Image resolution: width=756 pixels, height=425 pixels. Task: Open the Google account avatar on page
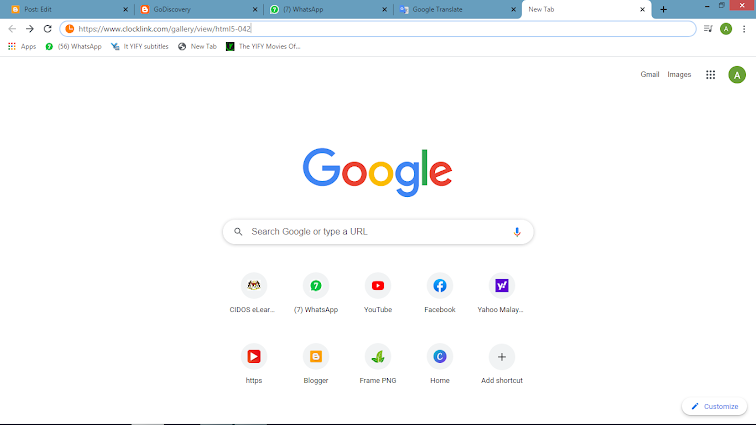tap(737, 75)
